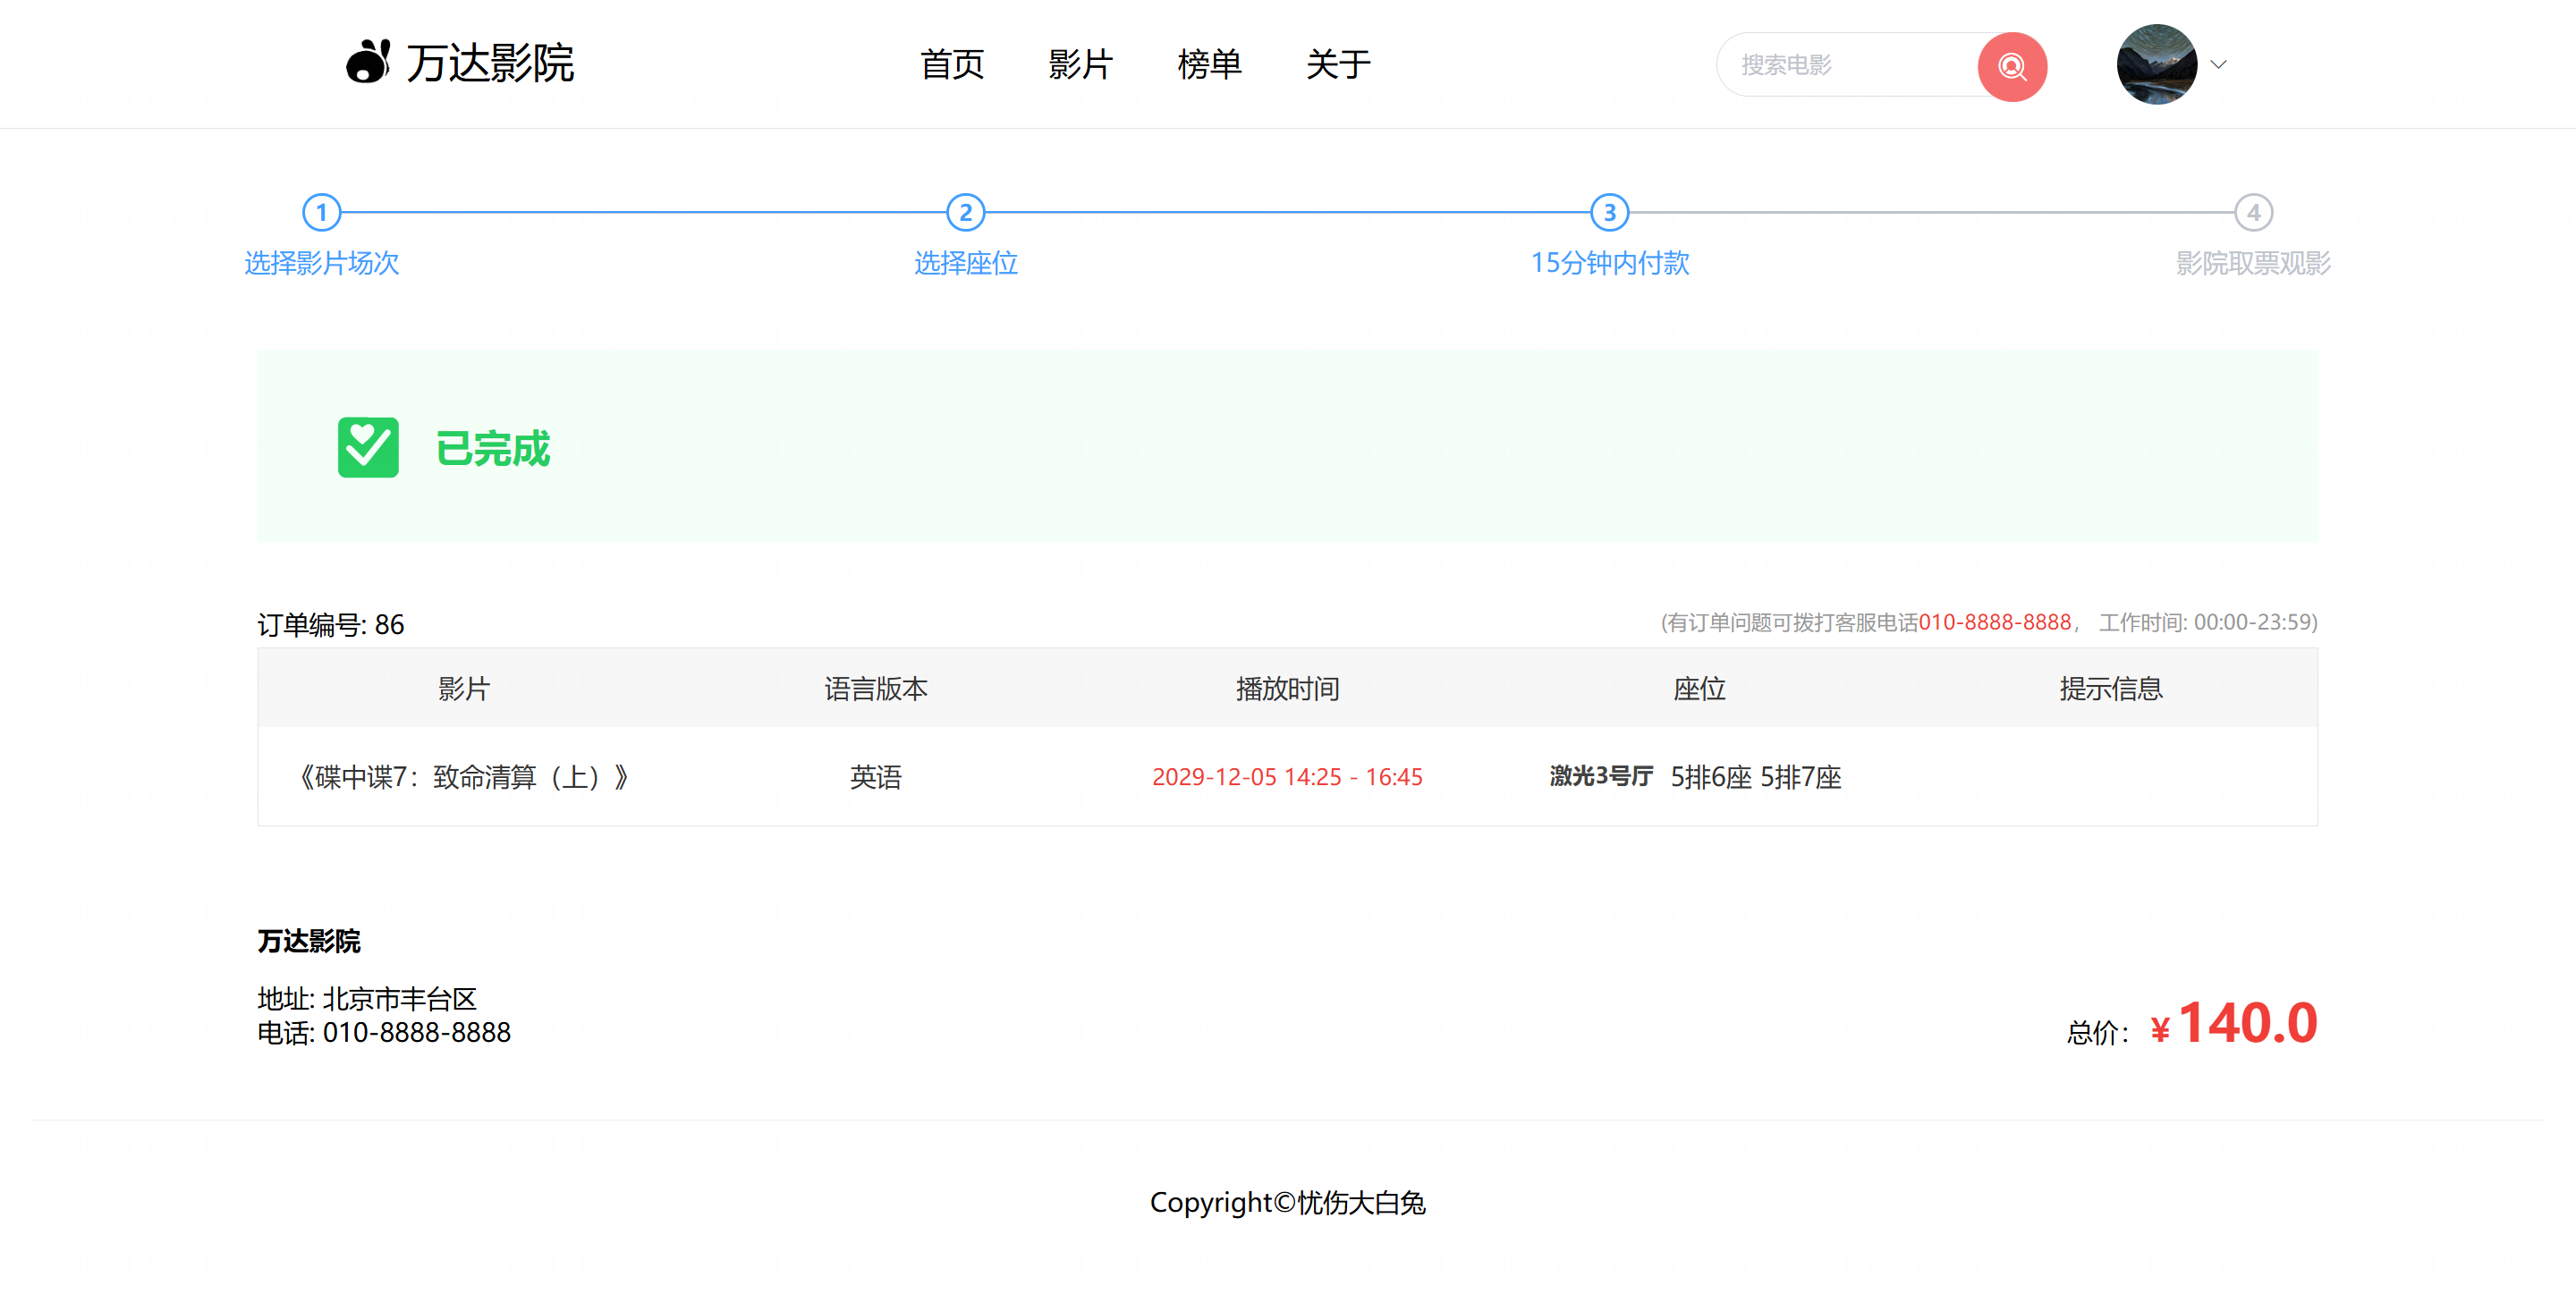Click the red customer service phone number

tap(1994, 622)
